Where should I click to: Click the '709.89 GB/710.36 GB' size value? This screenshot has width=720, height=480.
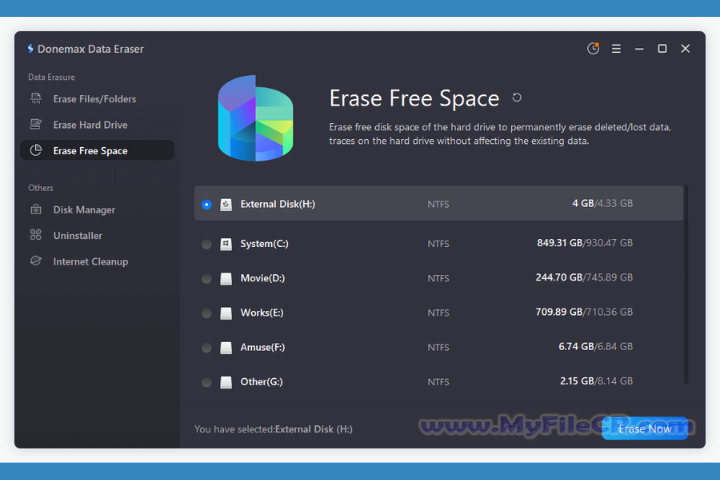tap(584, 312)
